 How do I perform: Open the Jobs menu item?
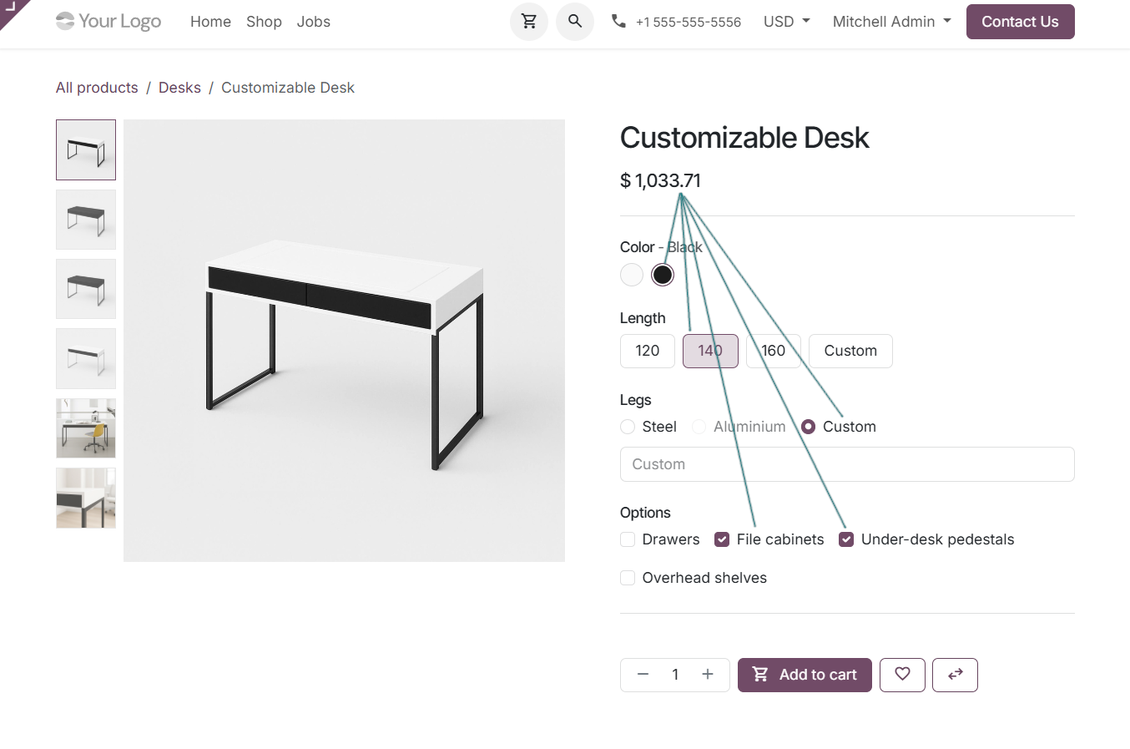pos(313,22)
